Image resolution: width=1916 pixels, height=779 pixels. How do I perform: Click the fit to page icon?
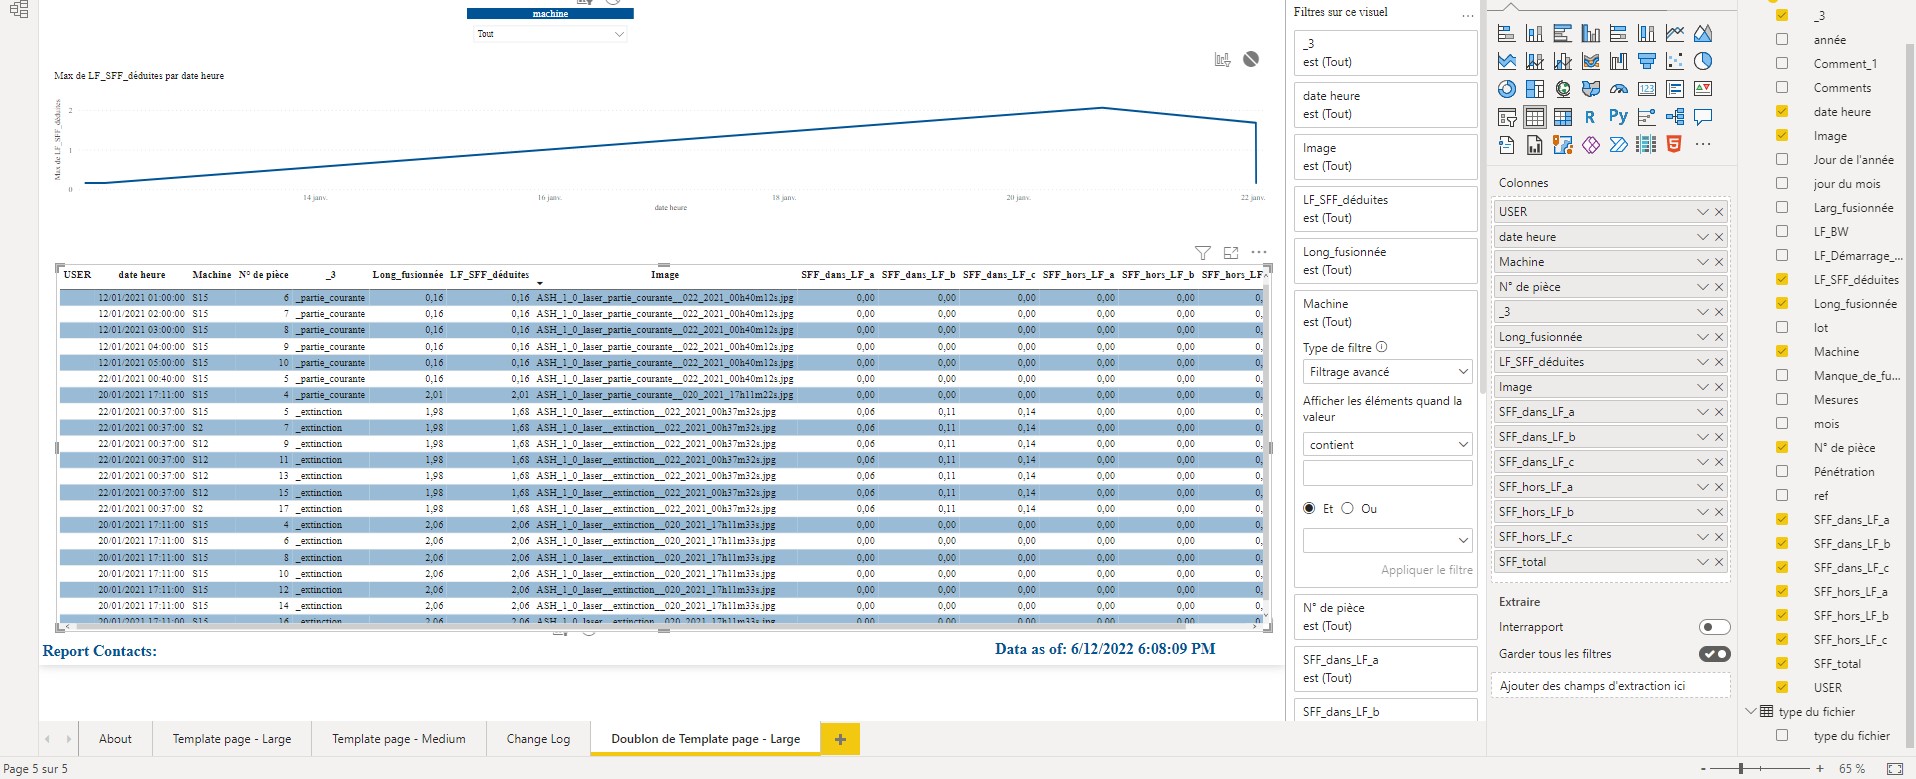(1894, 769)
